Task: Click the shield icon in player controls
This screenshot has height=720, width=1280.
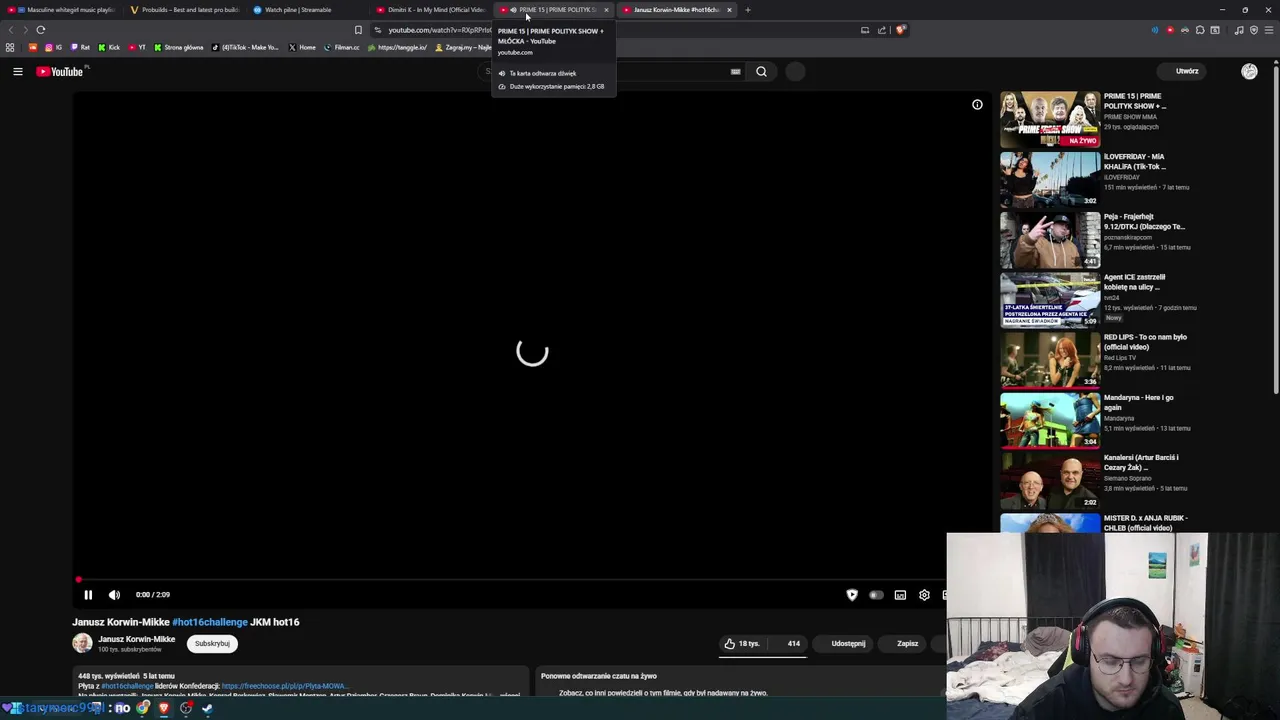Action: coord(852,595)
